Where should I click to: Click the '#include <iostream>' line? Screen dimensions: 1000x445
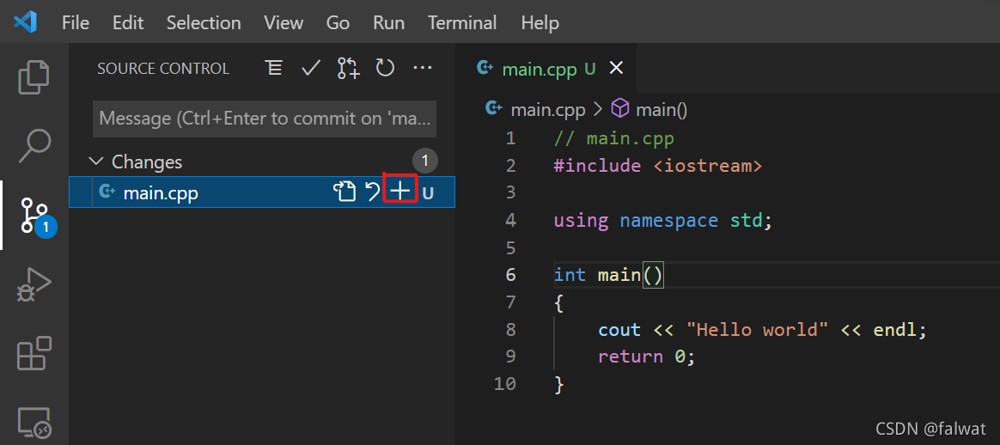pos(658,166)
